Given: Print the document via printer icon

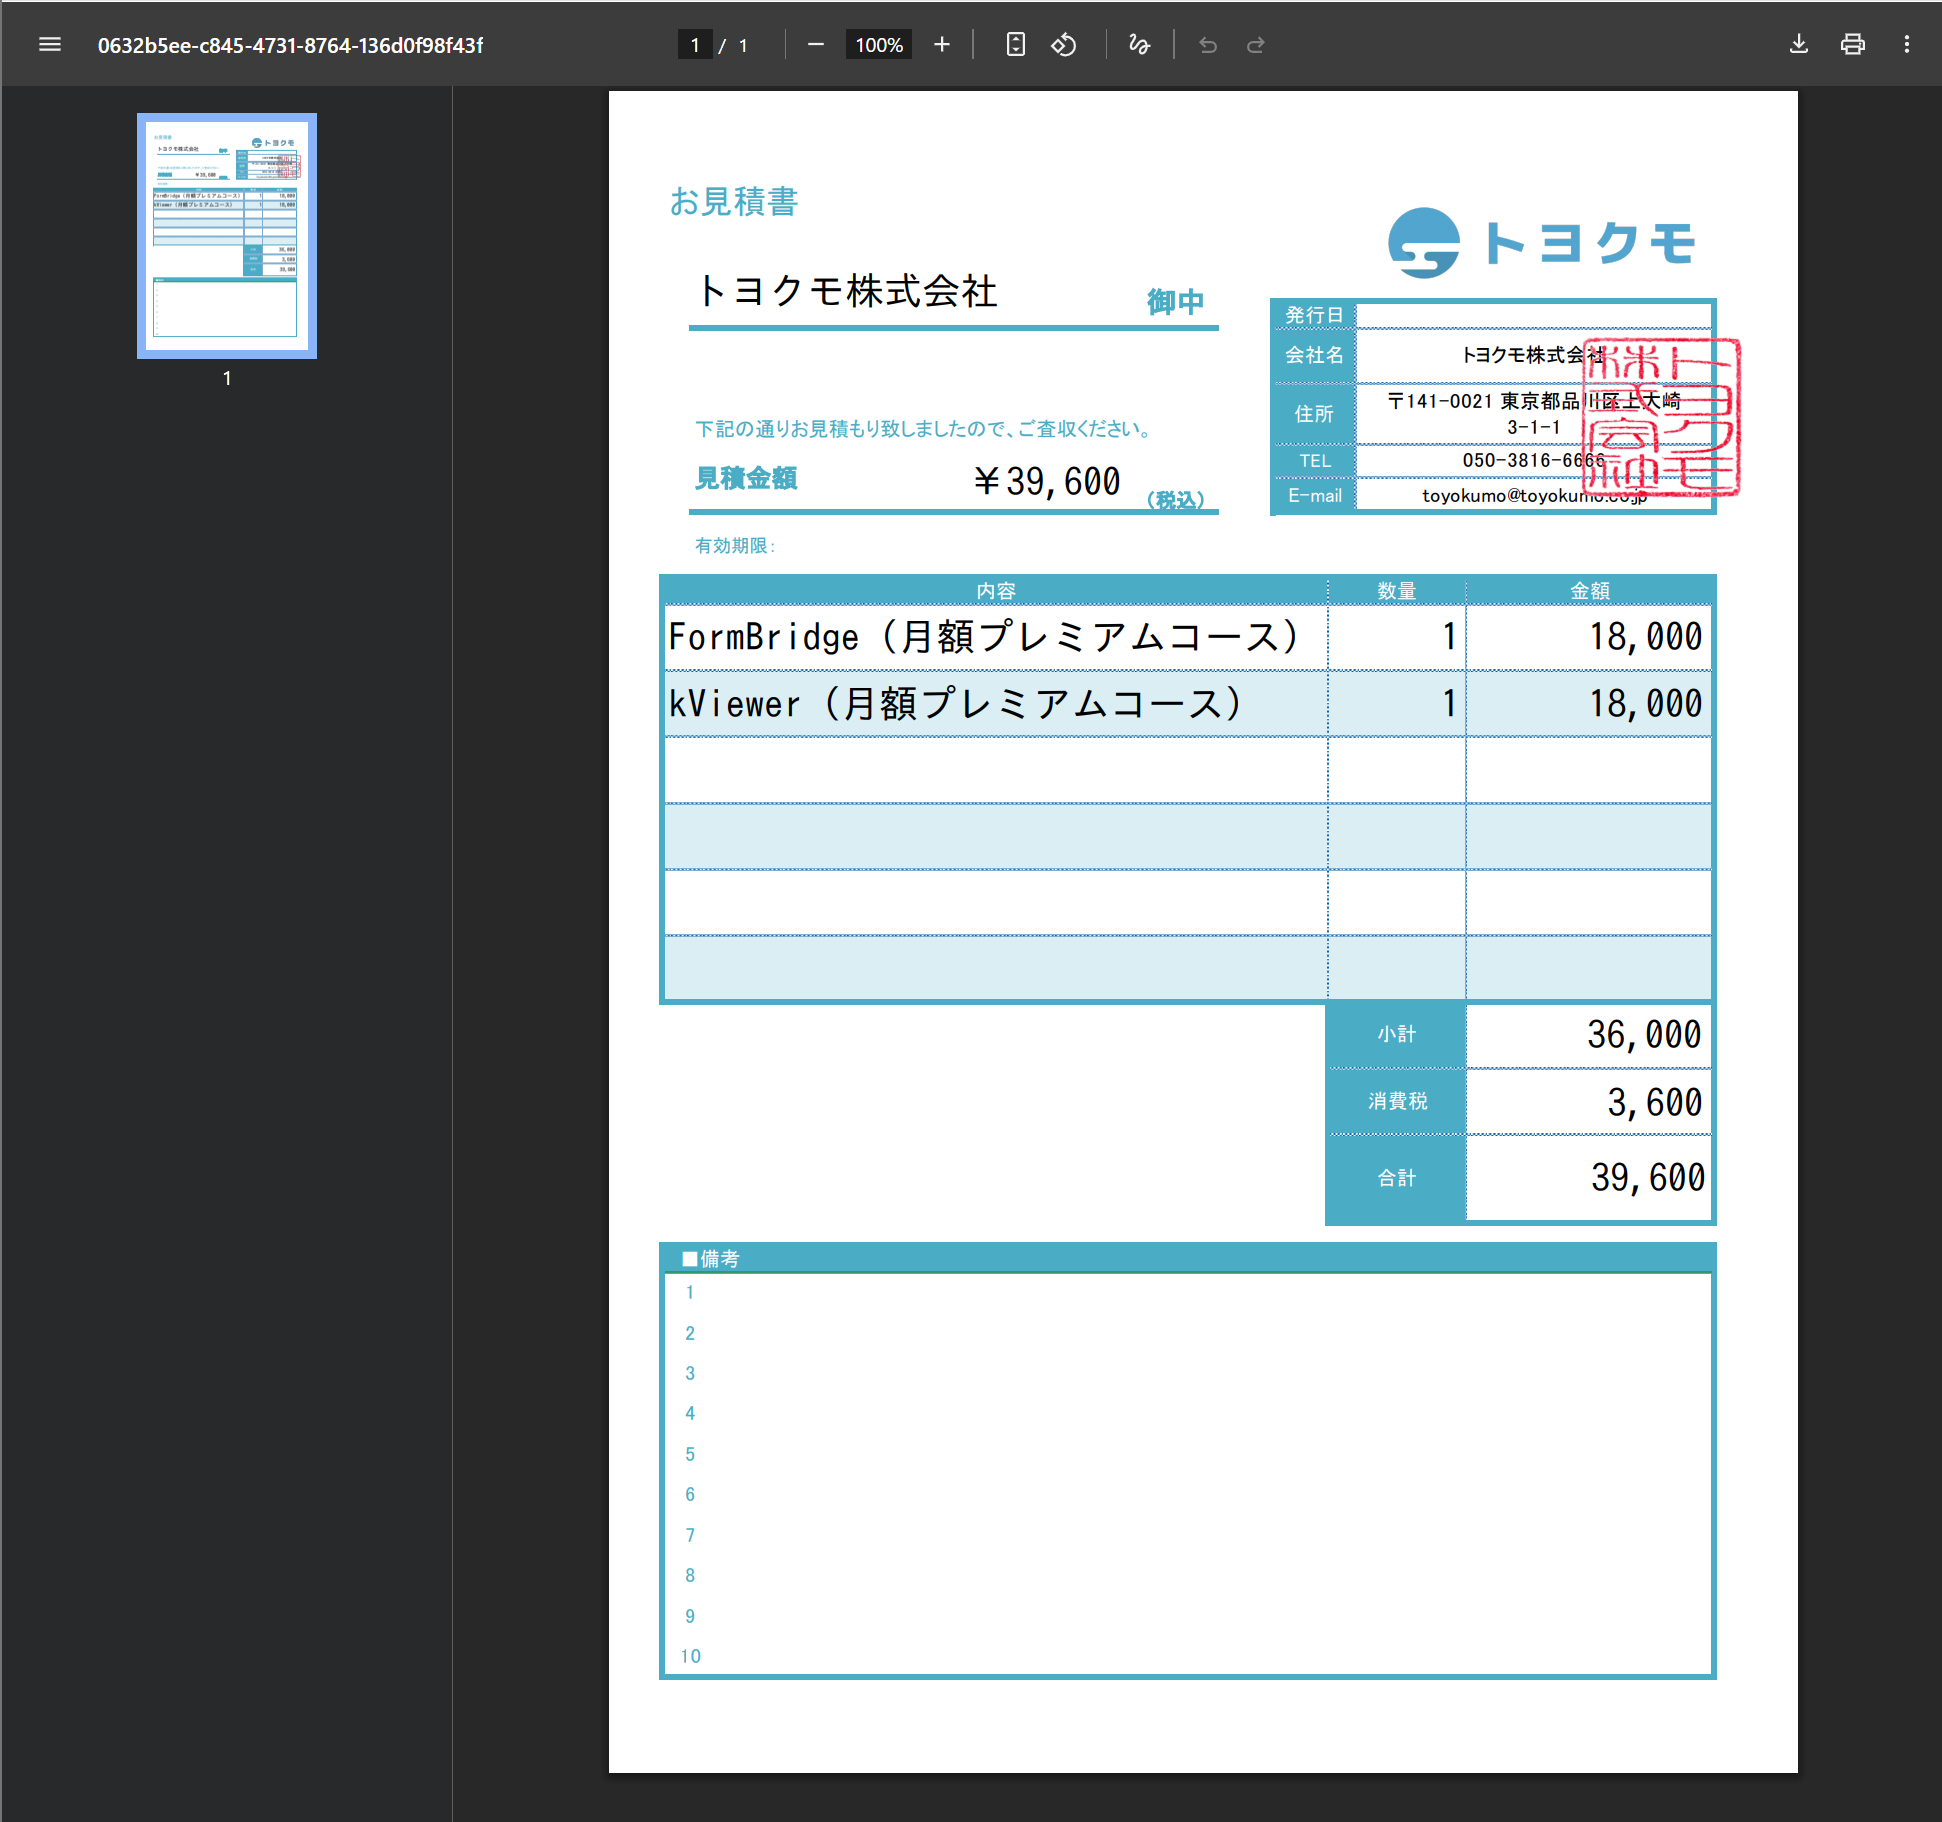Looking at the screenshot, I should pyautogui.click(x=1853, y=44).
